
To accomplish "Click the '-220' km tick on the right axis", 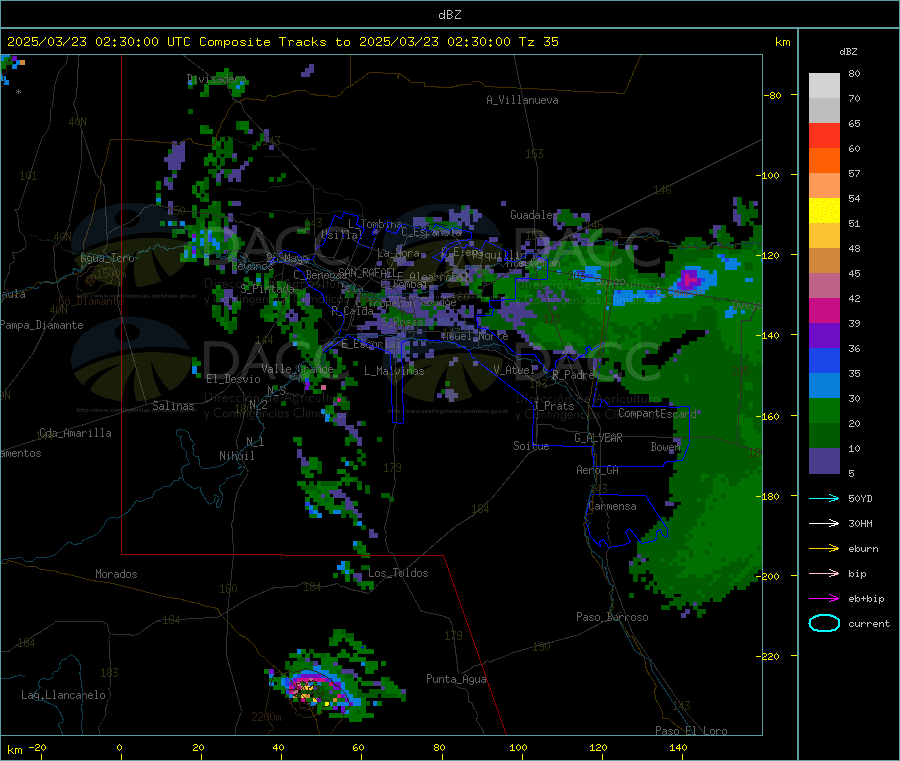I will (770, 656).
